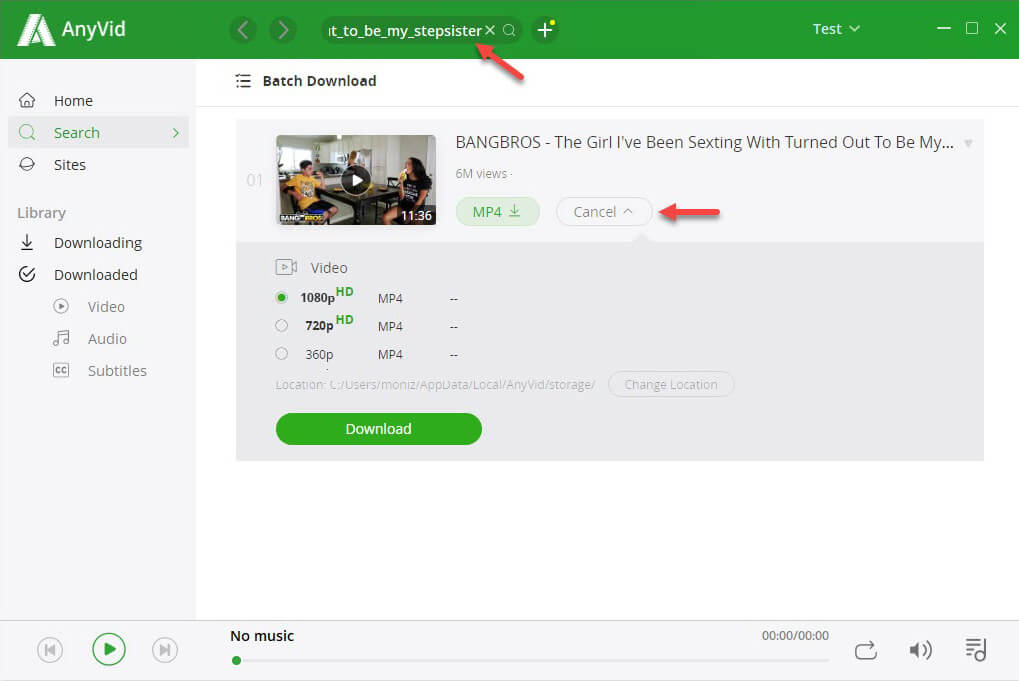Go back with the left arrow button

[x=243, y=29]
